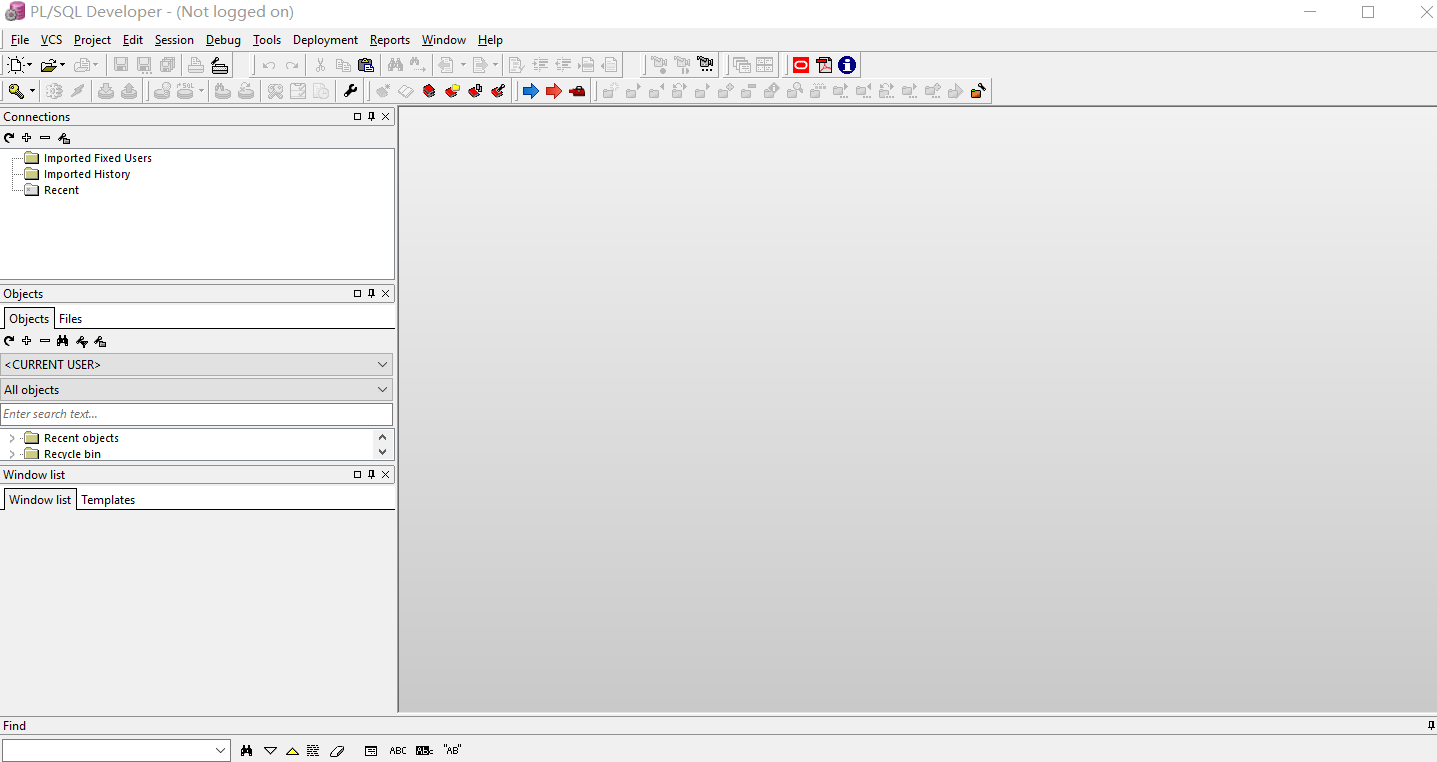Switch to the Templates tab
This screenshot has height=762, width=1437.
(x=108, y=500)
